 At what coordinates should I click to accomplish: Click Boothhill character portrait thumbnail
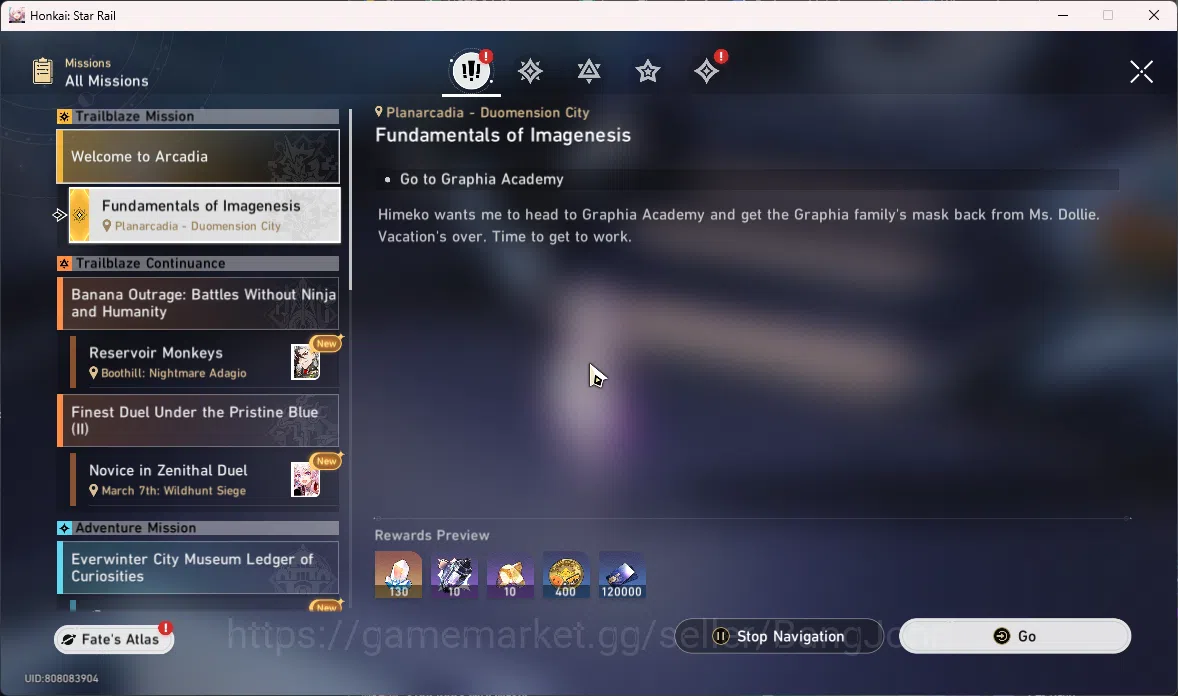305,362
